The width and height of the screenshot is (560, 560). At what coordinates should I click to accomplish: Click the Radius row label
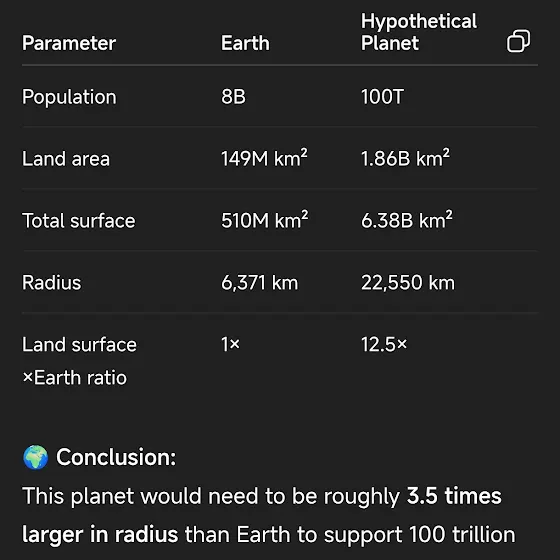coord(52,282)
